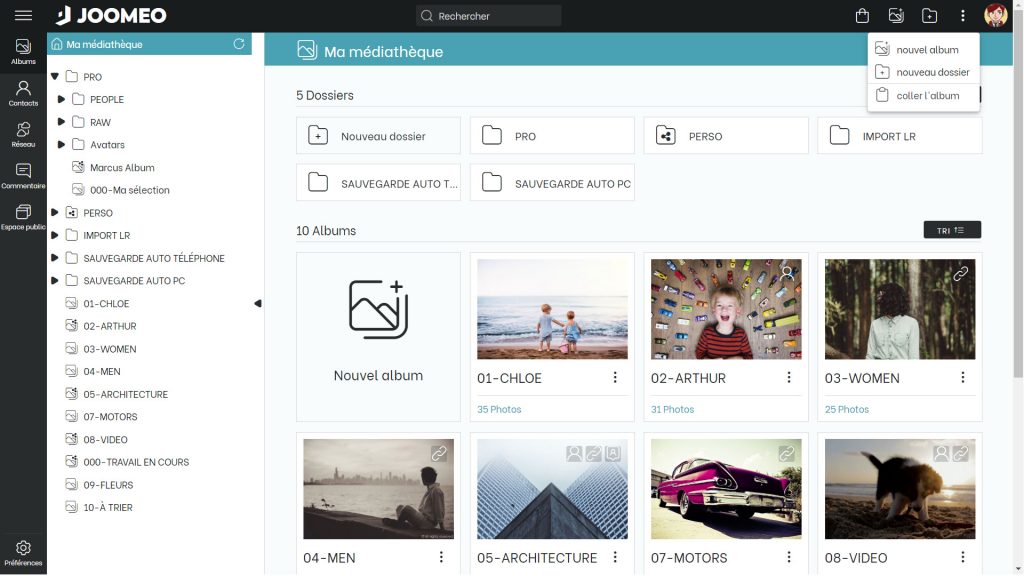The height and width of the screenshot is (576, 1024).
Task: Open the Espace public section
Action: click(x=23, y=217)
